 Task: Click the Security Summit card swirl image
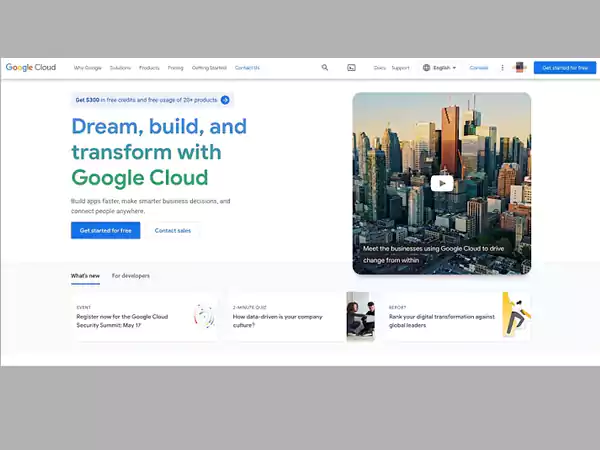(204, 316)
